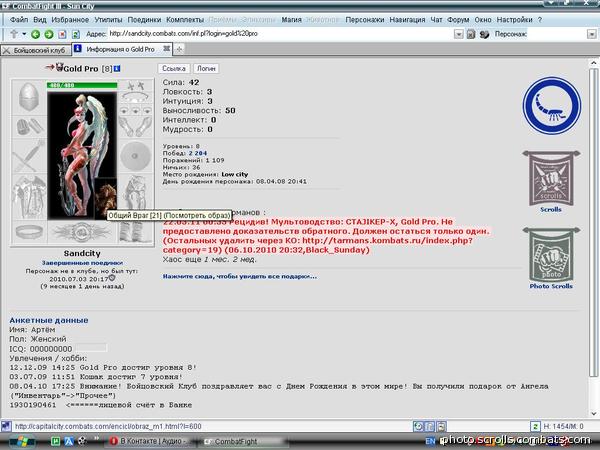Click the clock icon in the status bar
Image resolution: width=600 pixels, height=450 pixels.
(x=418, y=426)
